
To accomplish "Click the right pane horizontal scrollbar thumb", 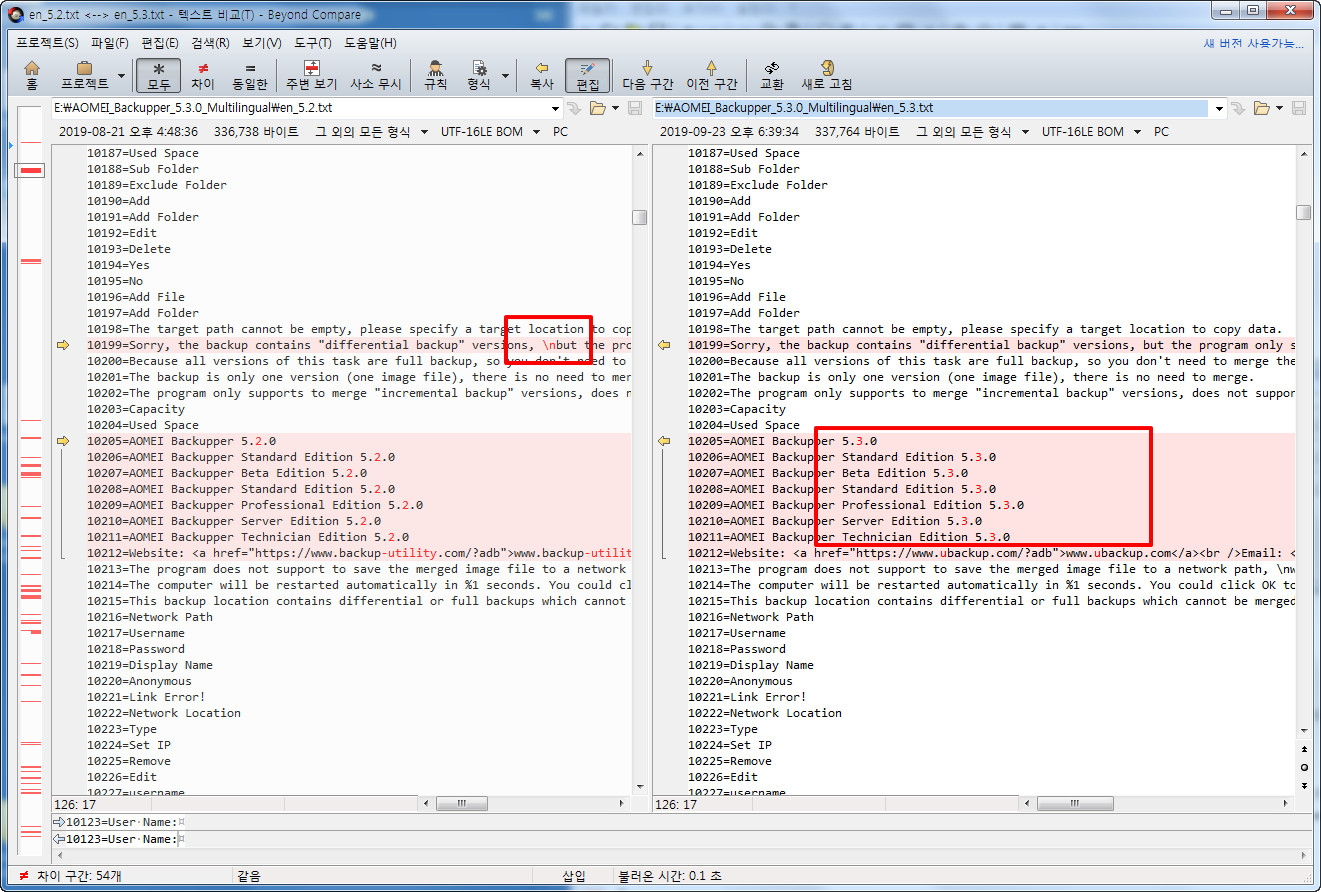I will [1073, 803].
